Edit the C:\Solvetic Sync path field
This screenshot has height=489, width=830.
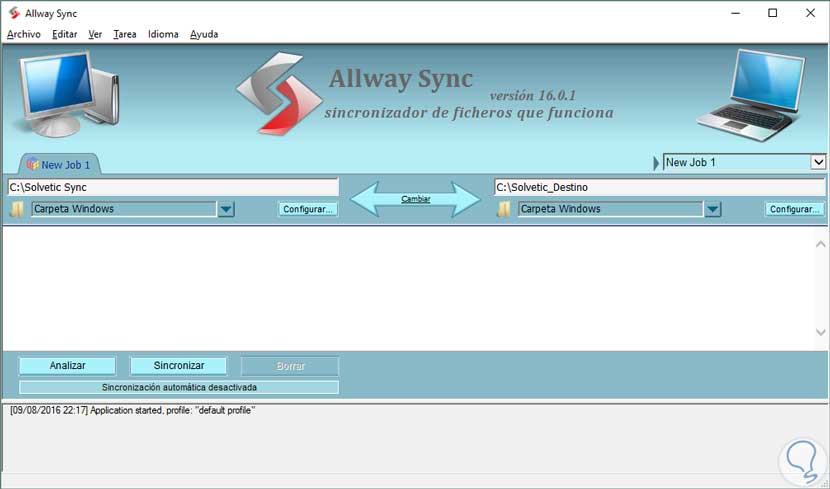173,187
